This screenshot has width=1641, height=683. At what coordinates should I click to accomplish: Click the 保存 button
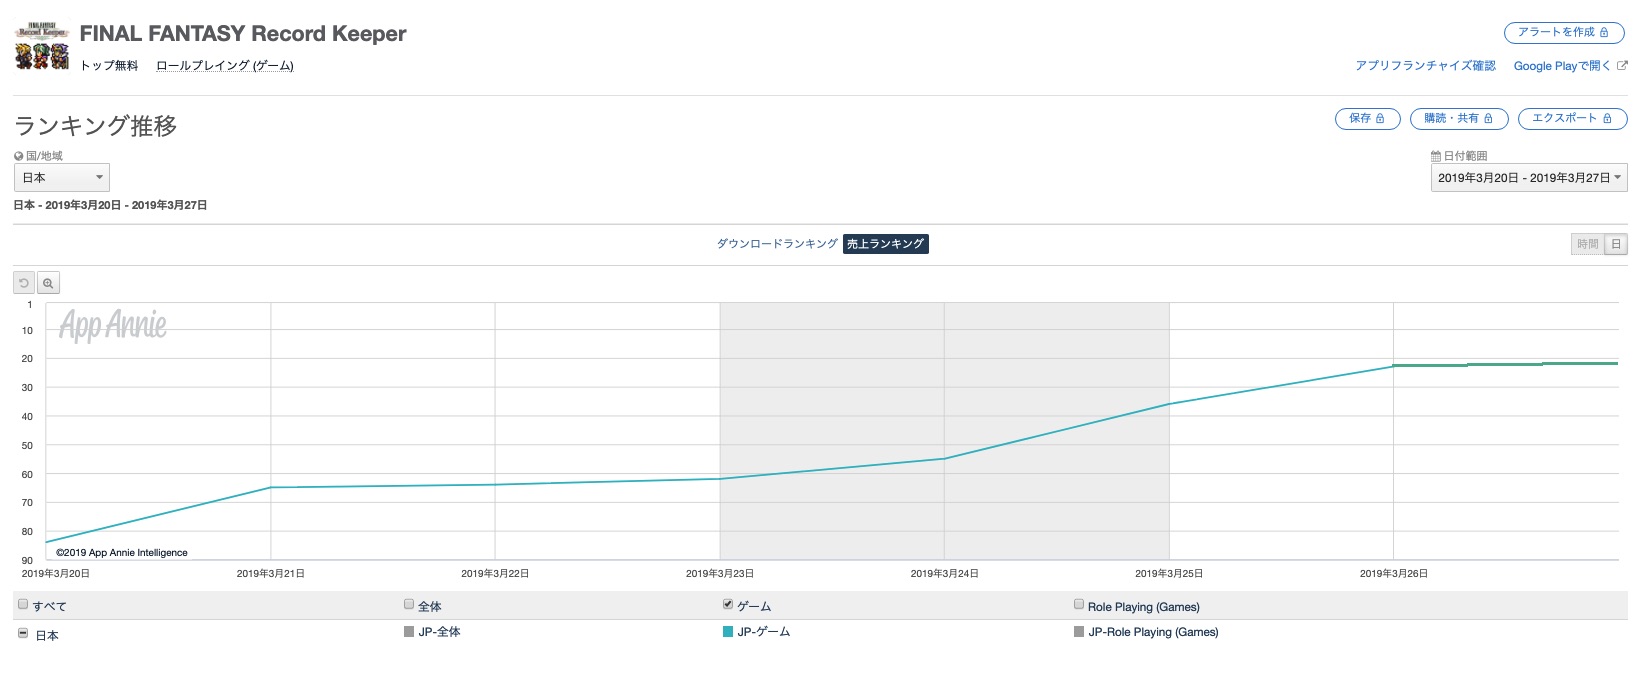(1367, 119)
